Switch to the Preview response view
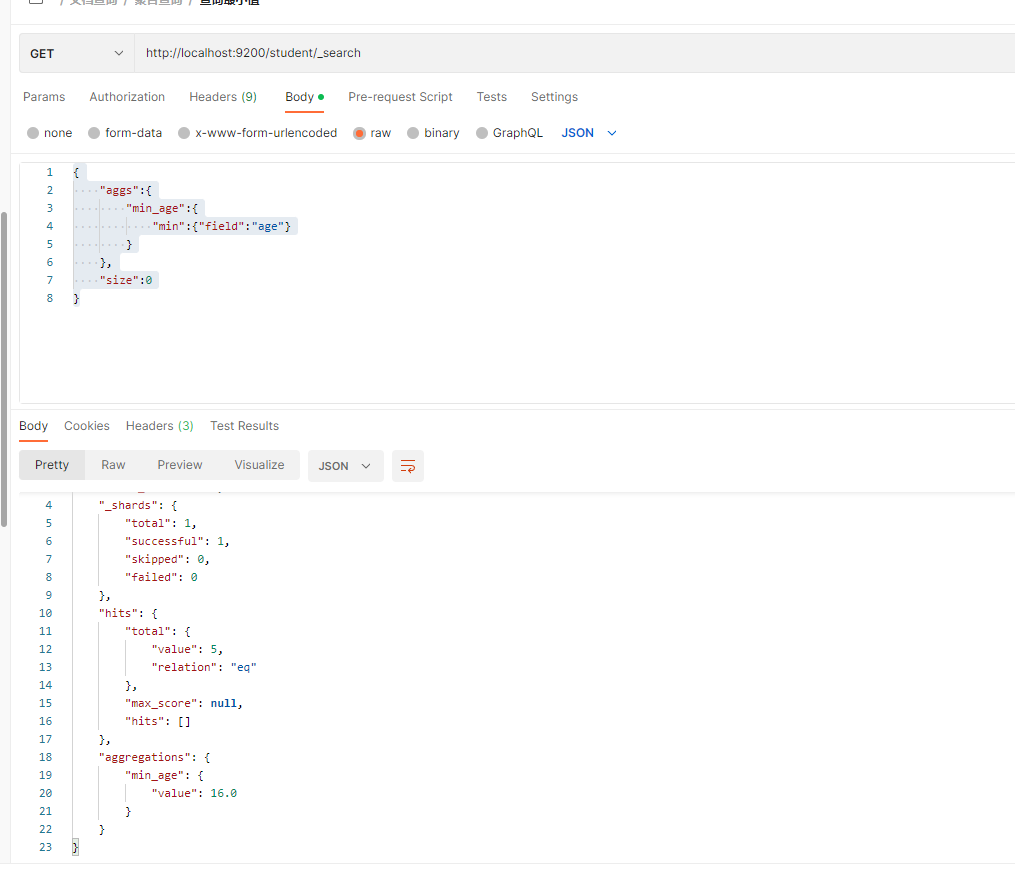Viewport: 1015px width, 878px height. pyautogui.click(x=180, y=465)
